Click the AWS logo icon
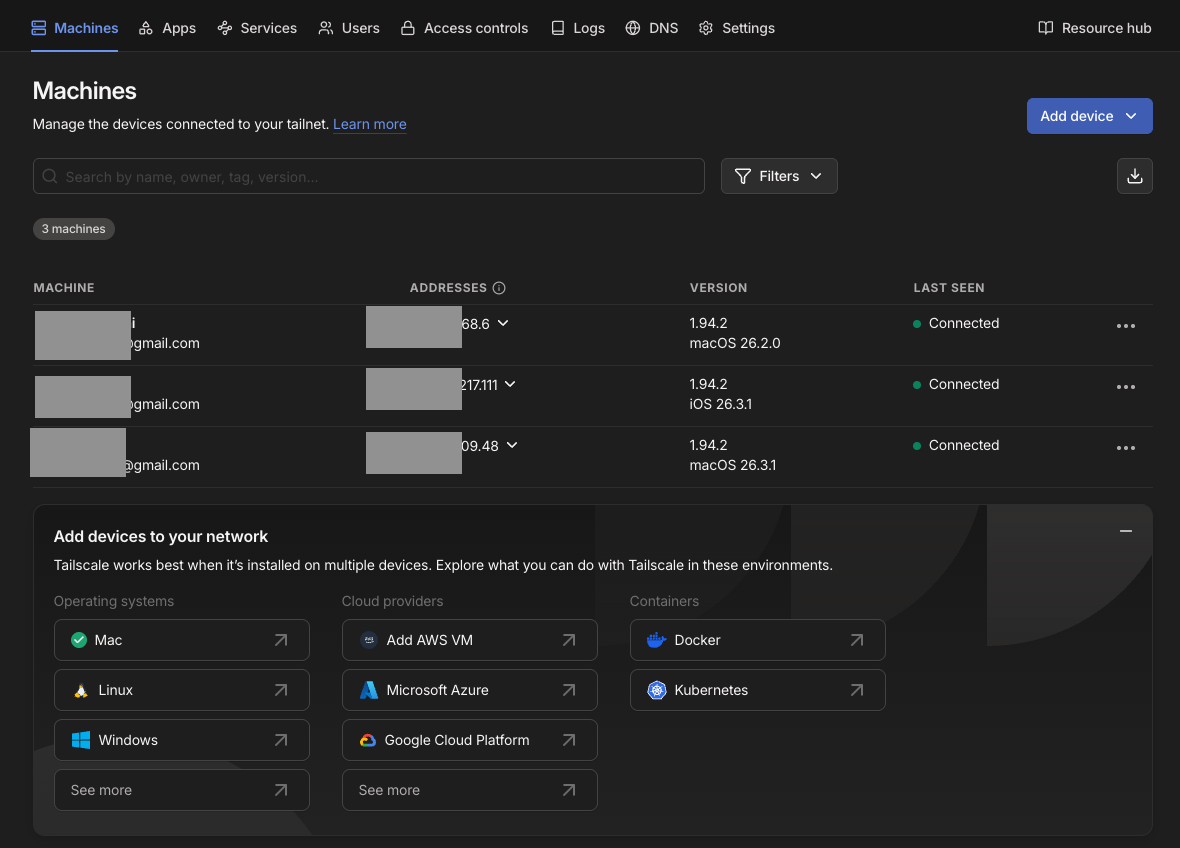Image resolution: width=1180 pixels, height=848 pixels. (x=369, y=640)
